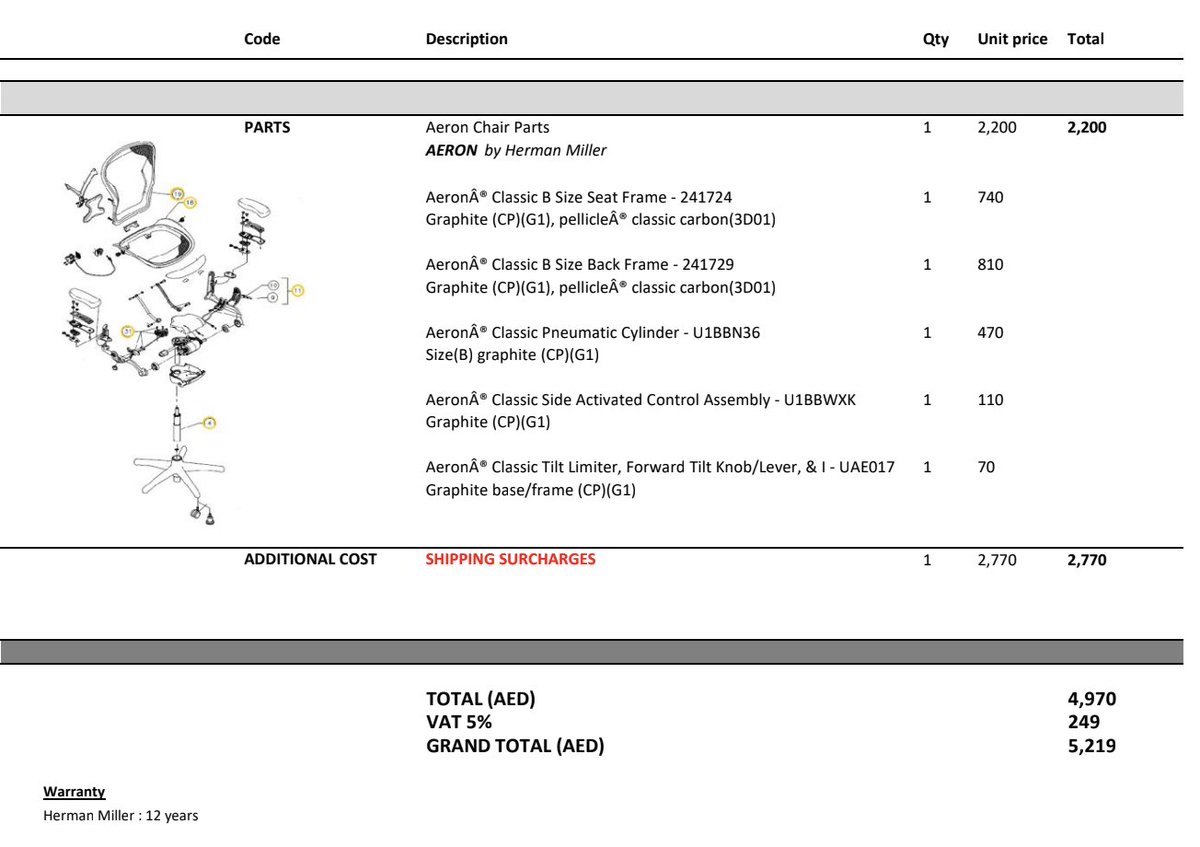Click the "GRAND TOTAL (AED)" label
The width and height of the screenshot is (1200, 847).
pyautogui.click(x=515, y=745)
